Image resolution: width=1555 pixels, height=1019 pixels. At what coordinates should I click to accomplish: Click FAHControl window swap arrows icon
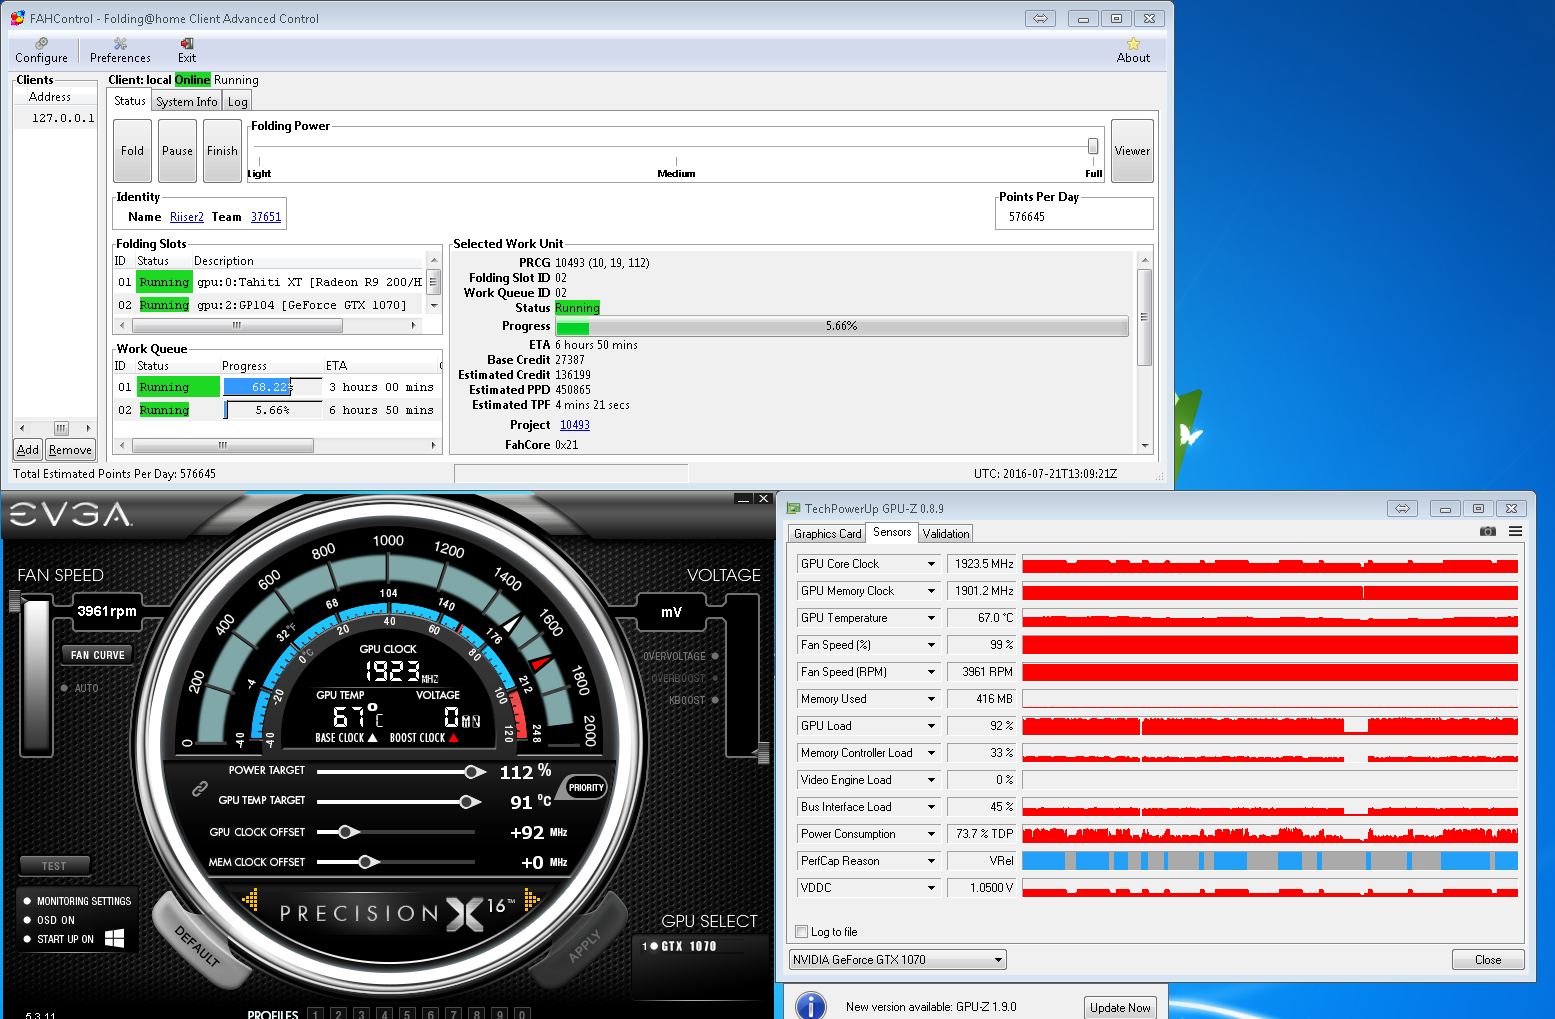1040,18
